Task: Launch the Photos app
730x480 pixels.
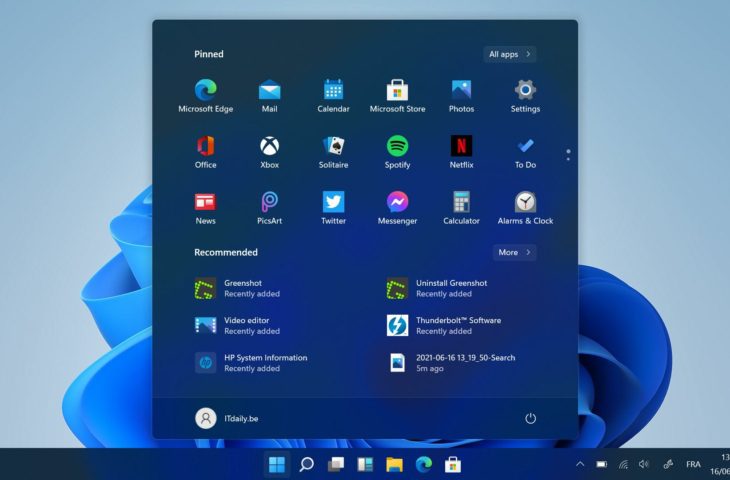Action: pos(461,95)
